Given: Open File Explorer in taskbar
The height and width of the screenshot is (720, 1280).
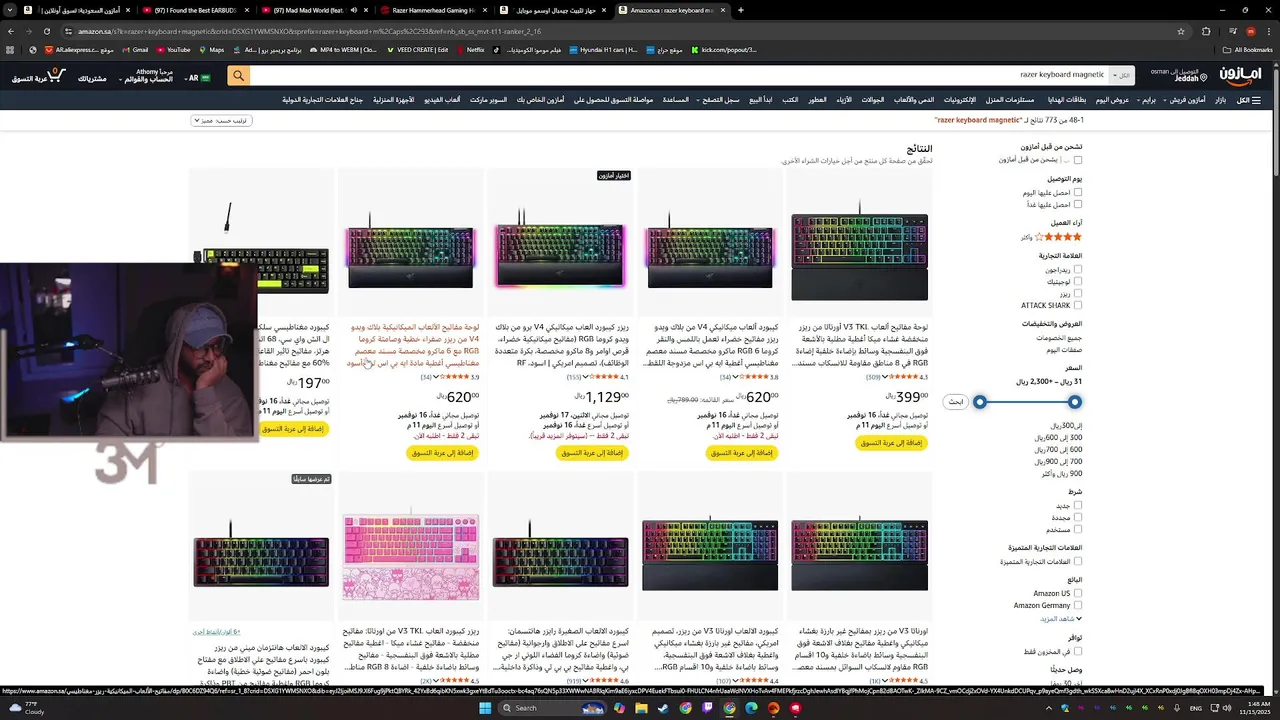Looking at the screenshot, I should (640, 708).
